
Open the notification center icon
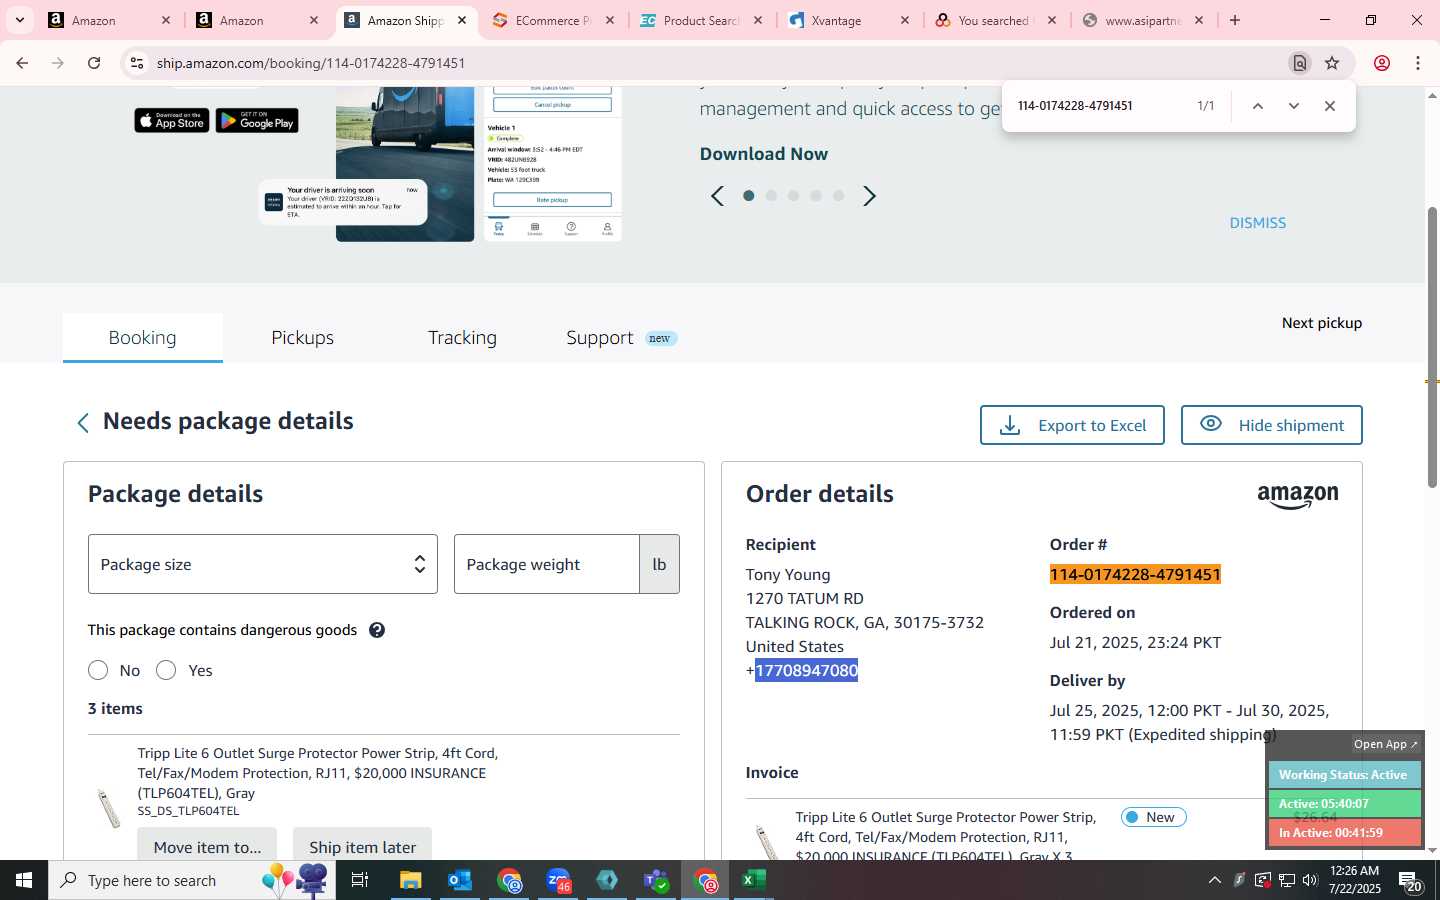pyautogui.click(x=1411, y=881)
